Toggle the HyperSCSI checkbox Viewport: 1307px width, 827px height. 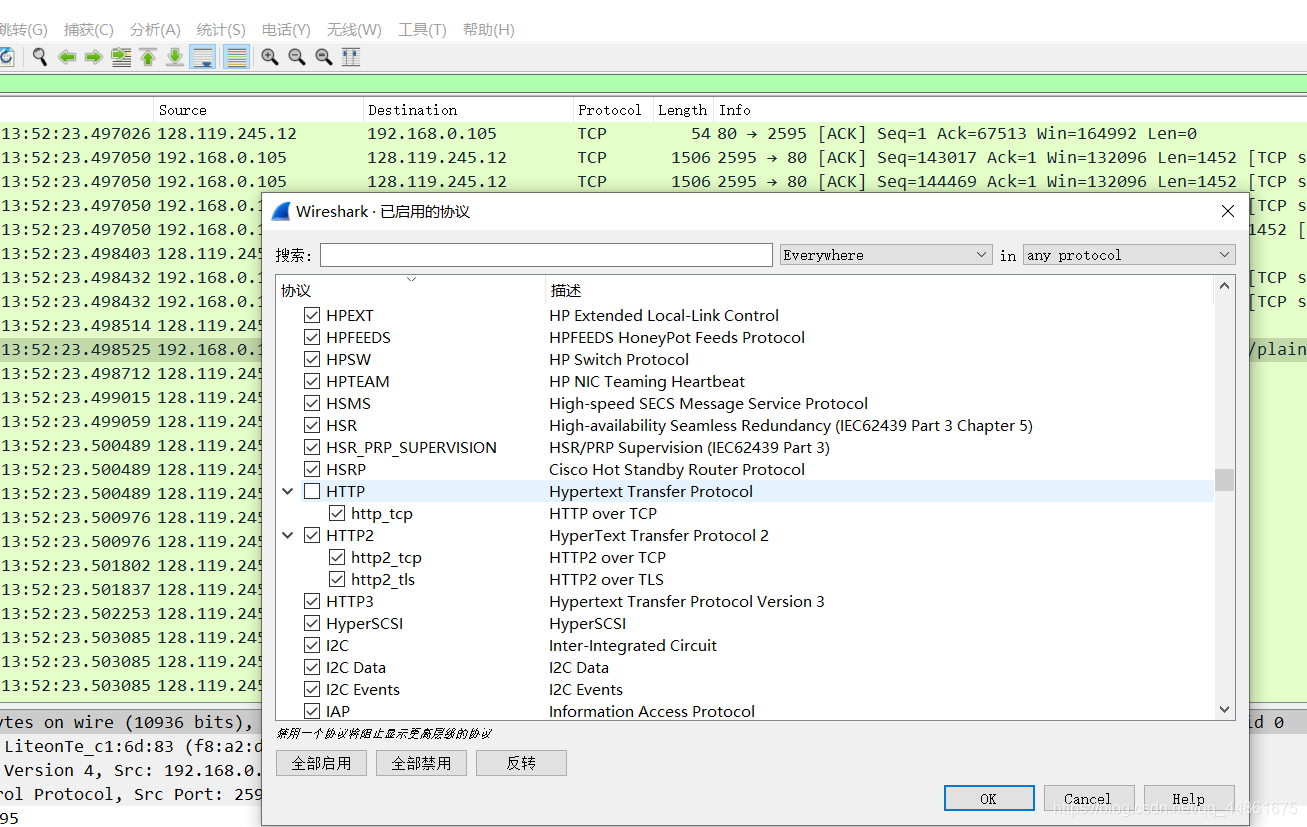[312, 623]
